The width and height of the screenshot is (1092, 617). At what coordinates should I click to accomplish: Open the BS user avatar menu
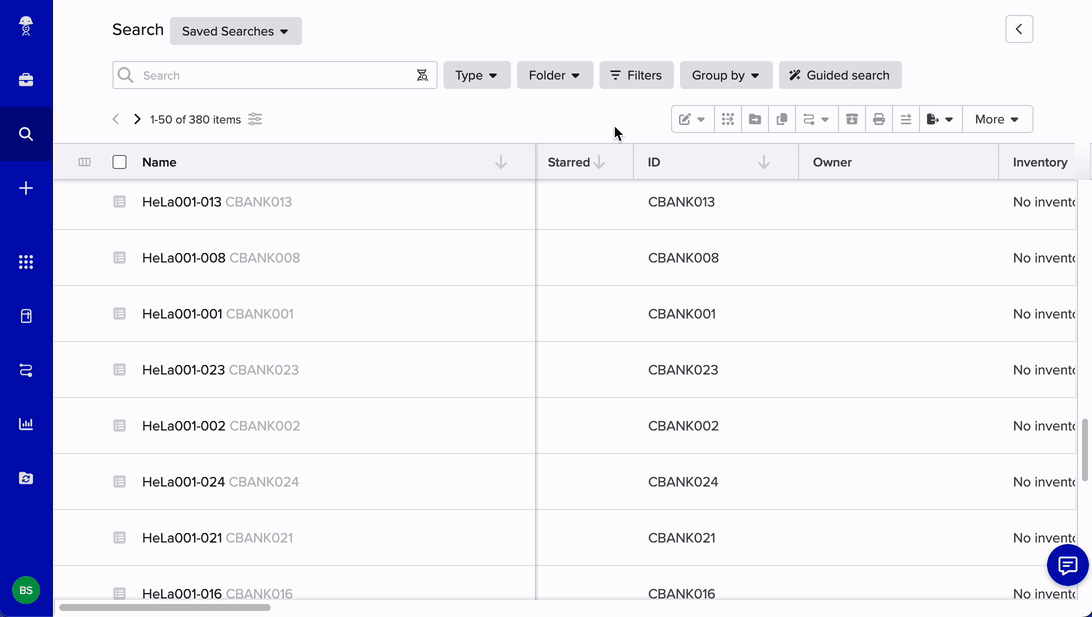coord(26,590)
